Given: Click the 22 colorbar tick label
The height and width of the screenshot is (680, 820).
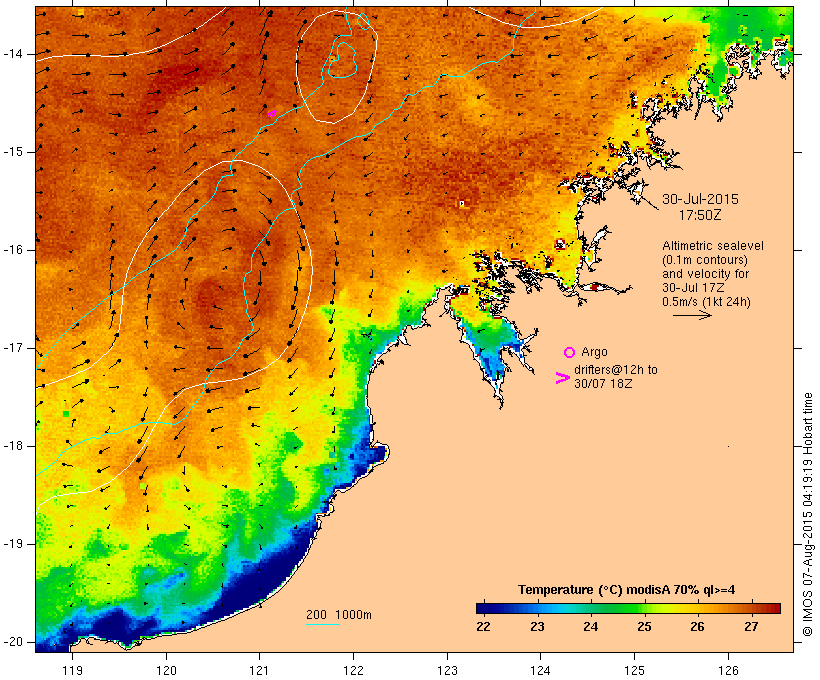Looking at the screenshot, I should (483, 627).
